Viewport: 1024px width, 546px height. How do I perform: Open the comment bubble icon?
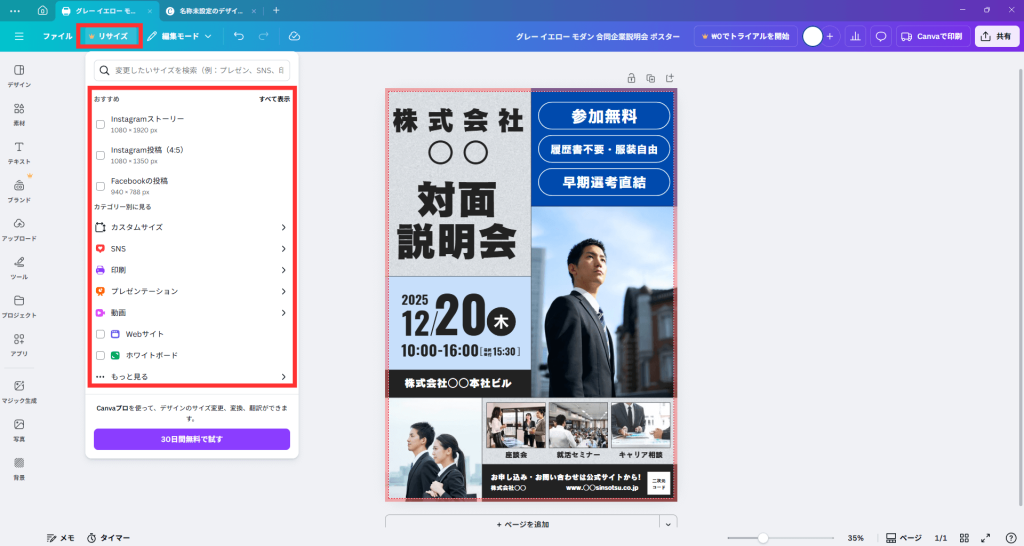(x=881, y=36)
